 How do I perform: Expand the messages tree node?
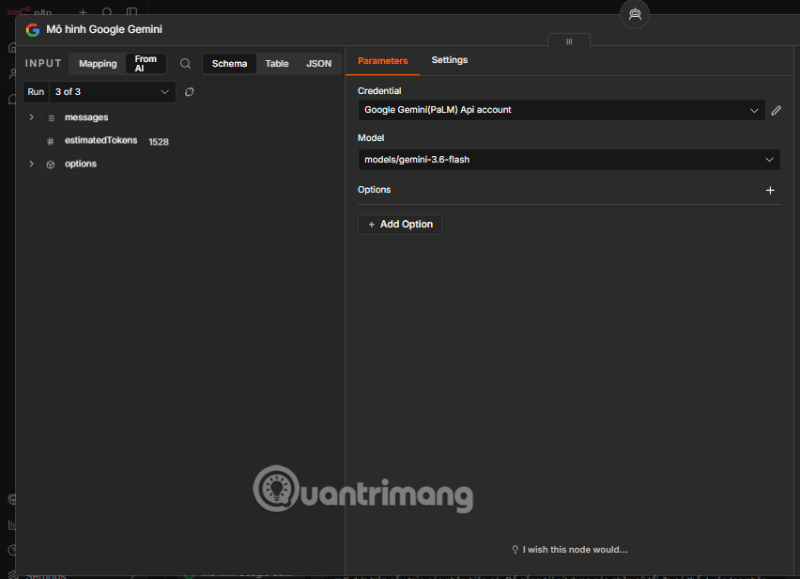click(x=32, y=117)
